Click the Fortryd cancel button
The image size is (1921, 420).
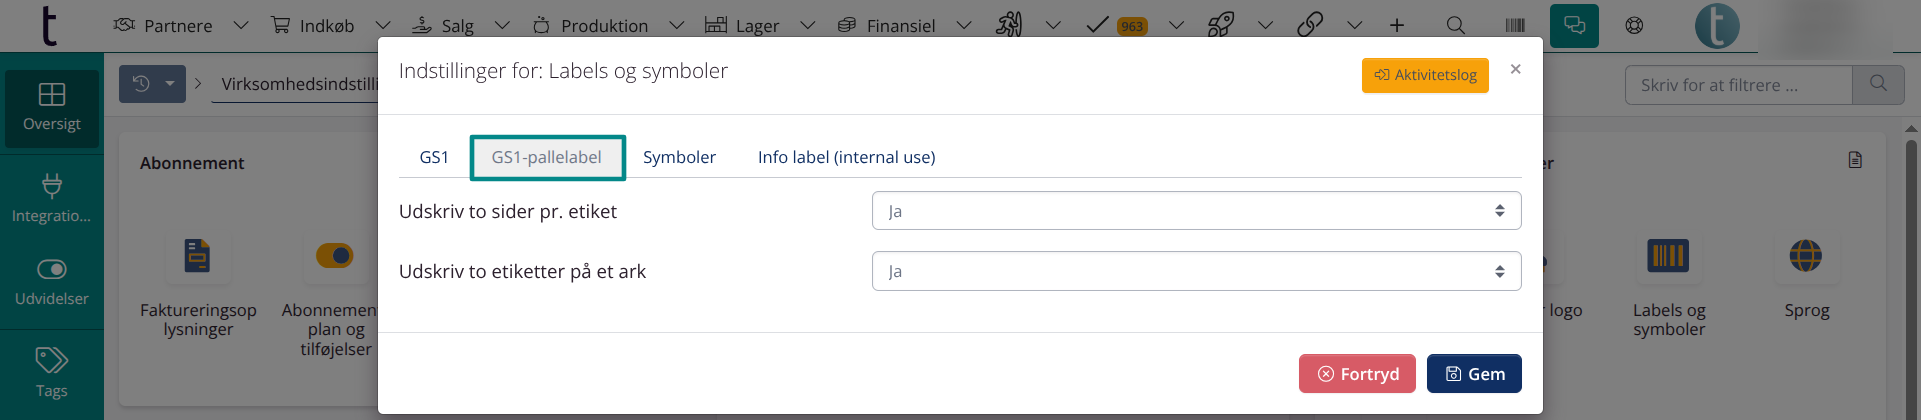point(1357,374)
